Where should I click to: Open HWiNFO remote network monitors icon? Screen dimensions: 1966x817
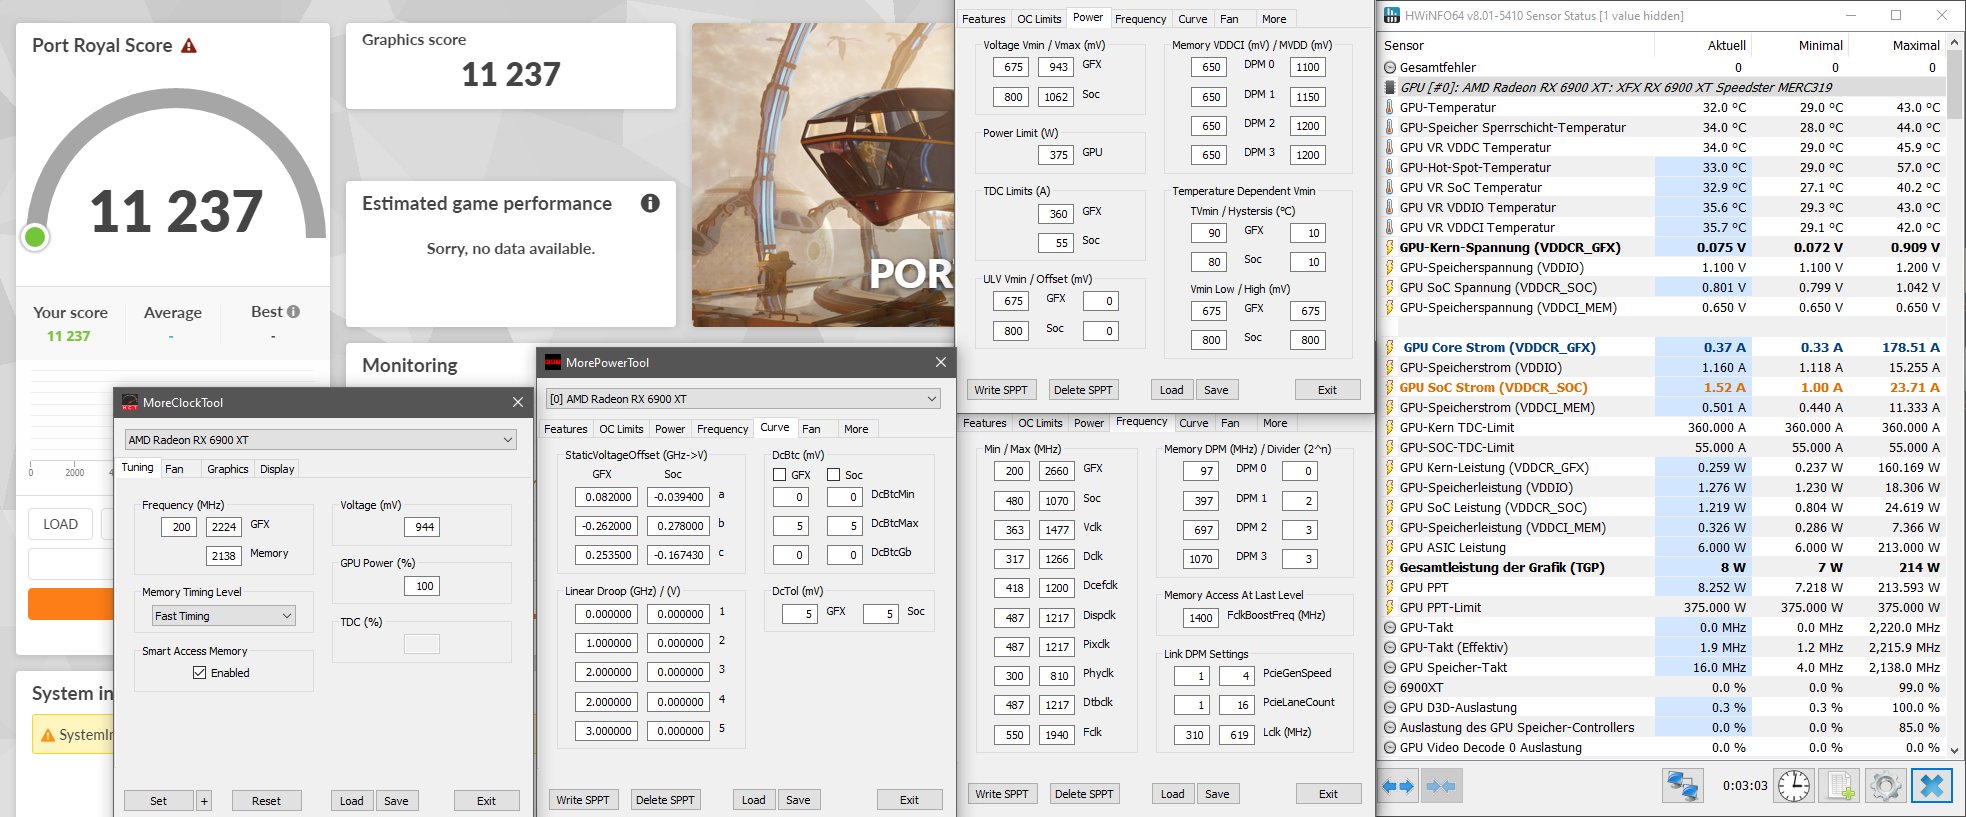coord(1682,786)
